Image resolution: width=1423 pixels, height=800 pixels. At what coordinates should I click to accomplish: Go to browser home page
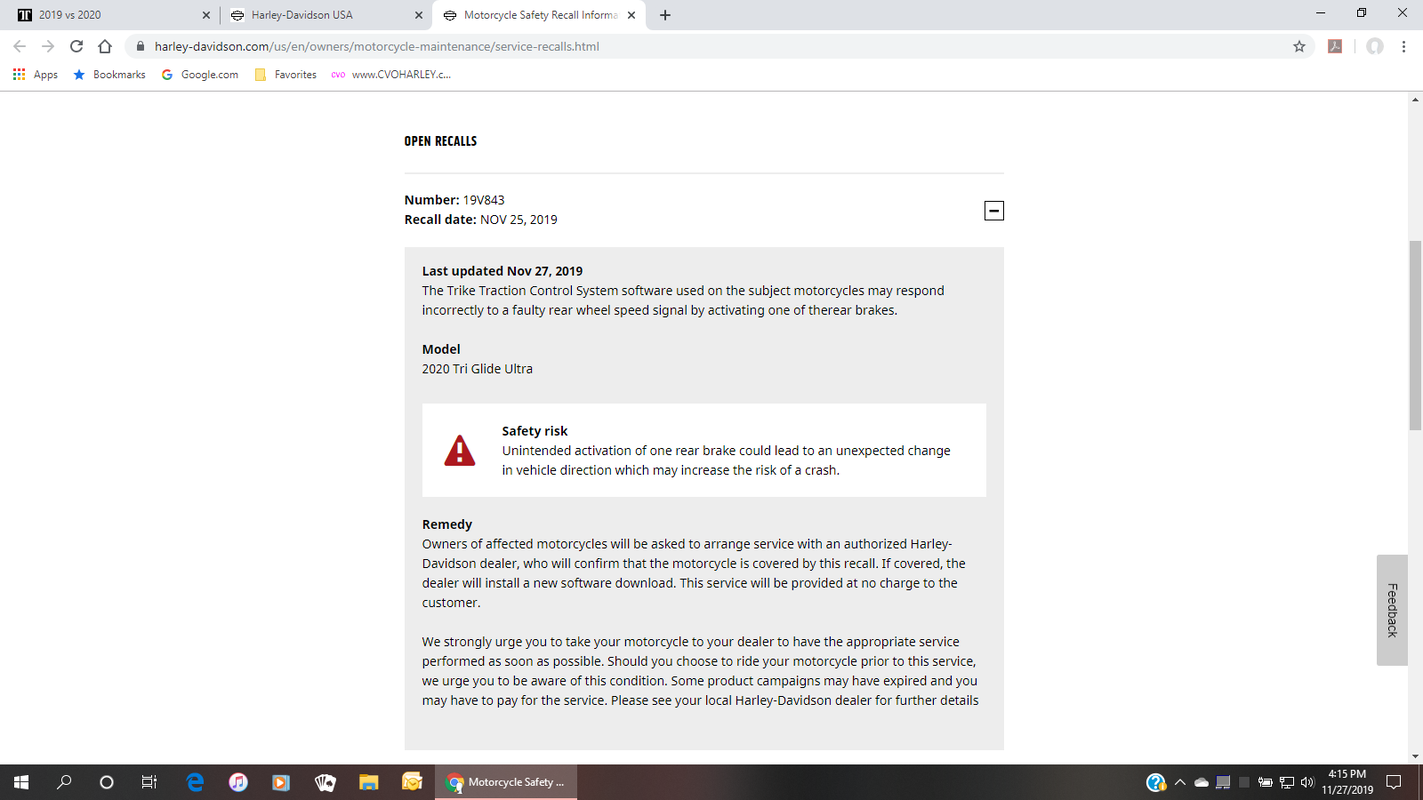point(105,46)
